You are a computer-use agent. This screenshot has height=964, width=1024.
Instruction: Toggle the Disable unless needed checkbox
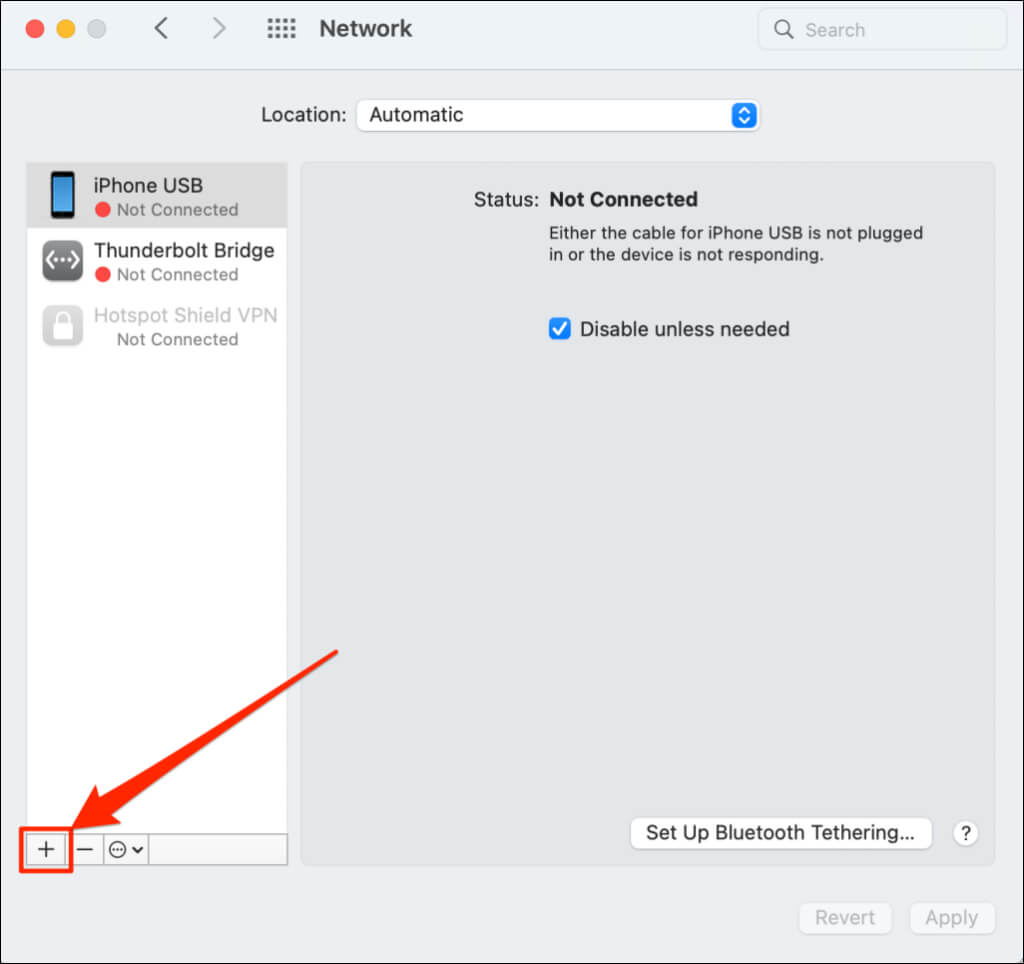point(560,329)
